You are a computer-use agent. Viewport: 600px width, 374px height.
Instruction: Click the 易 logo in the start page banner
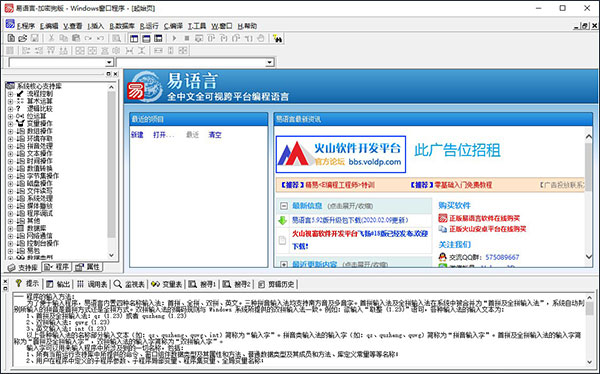(x=135, y=91)
